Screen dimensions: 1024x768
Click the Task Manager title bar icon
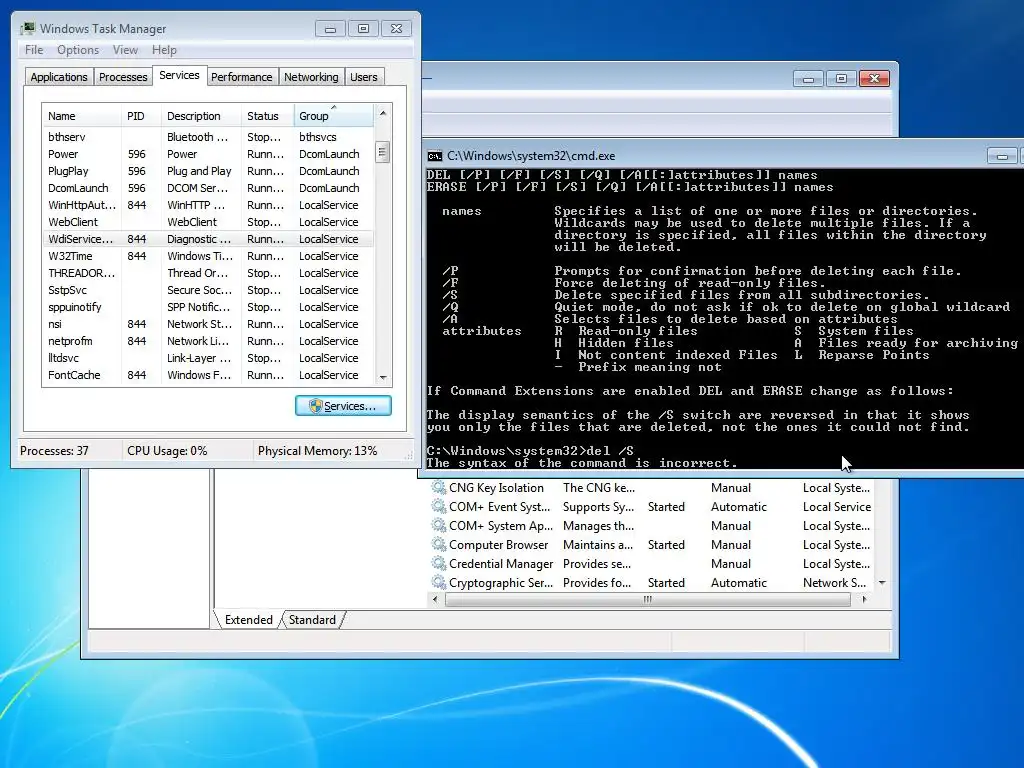point(27,29)
